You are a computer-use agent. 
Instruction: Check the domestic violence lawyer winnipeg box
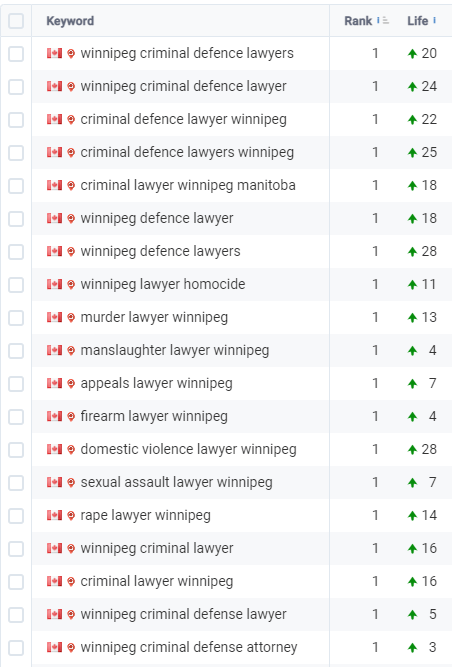(16, 450)
